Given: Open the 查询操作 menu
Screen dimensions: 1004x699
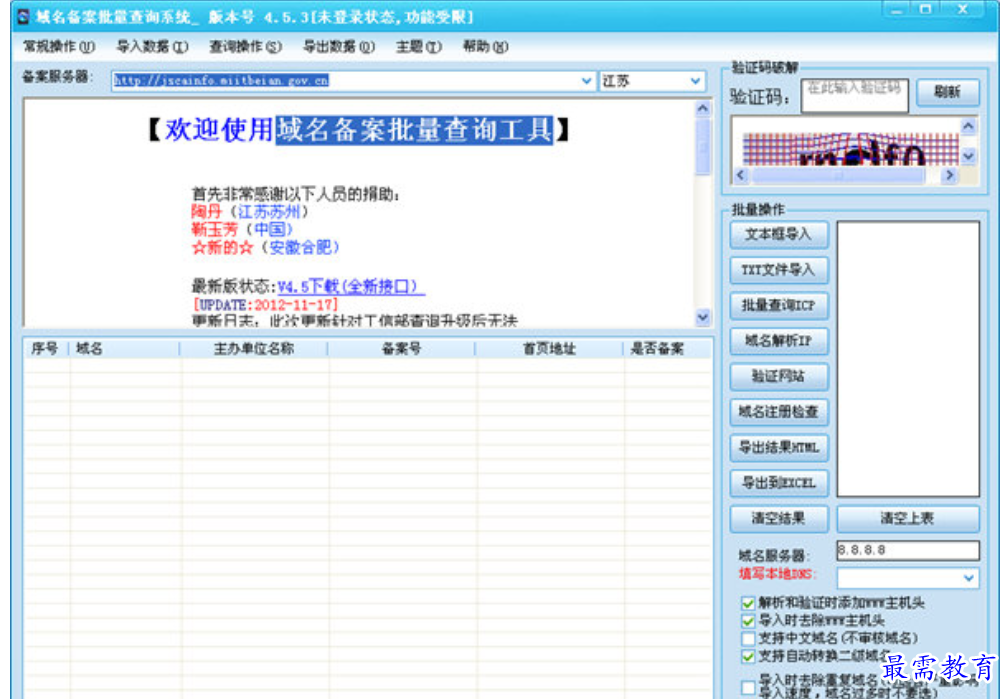Looking at the screenshot, I should (245, 47).
